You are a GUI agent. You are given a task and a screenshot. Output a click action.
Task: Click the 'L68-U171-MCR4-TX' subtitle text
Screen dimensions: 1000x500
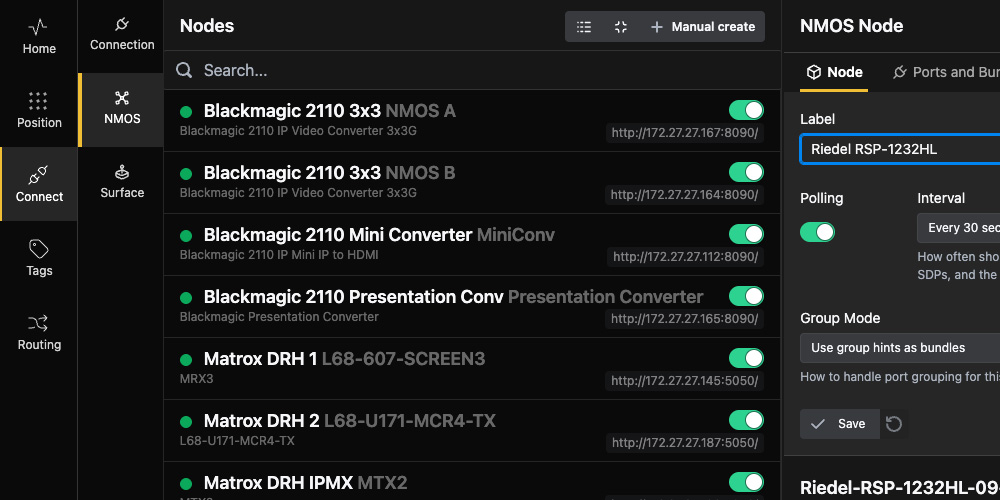pyautogui.click(x=237, y=441)
